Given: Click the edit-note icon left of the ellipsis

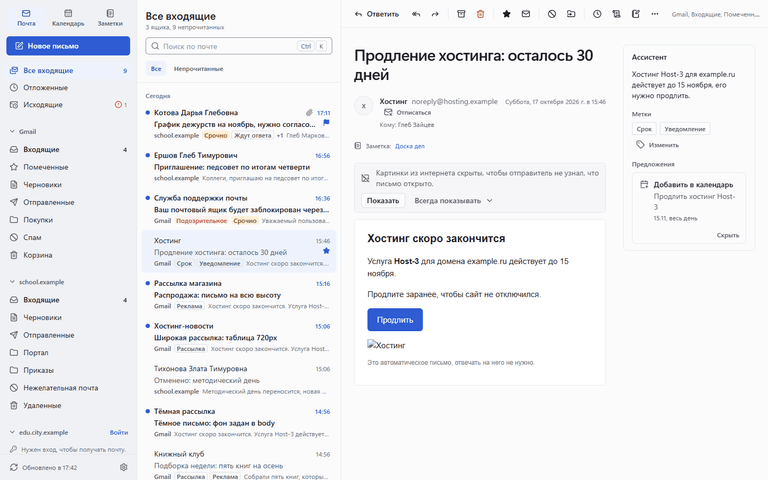Looking at the screenshot, I should pyautogui.click(x=636, y=14).
